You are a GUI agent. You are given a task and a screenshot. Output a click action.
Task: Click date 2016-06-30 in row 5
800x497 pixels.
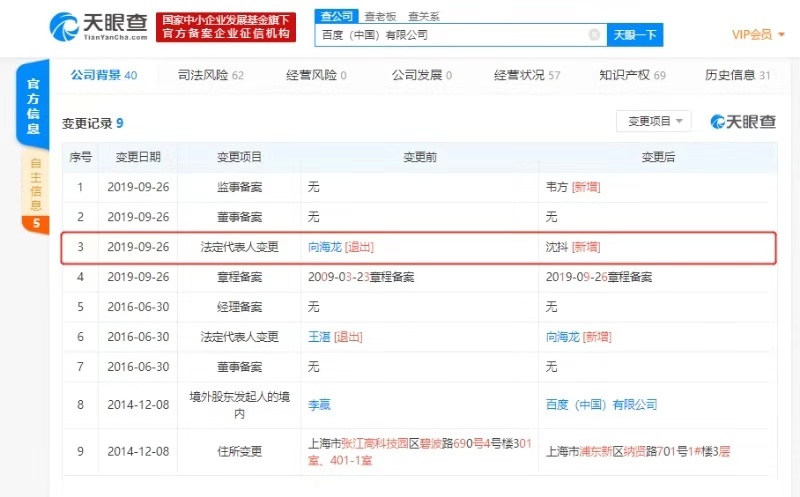(x=138, y=307)
